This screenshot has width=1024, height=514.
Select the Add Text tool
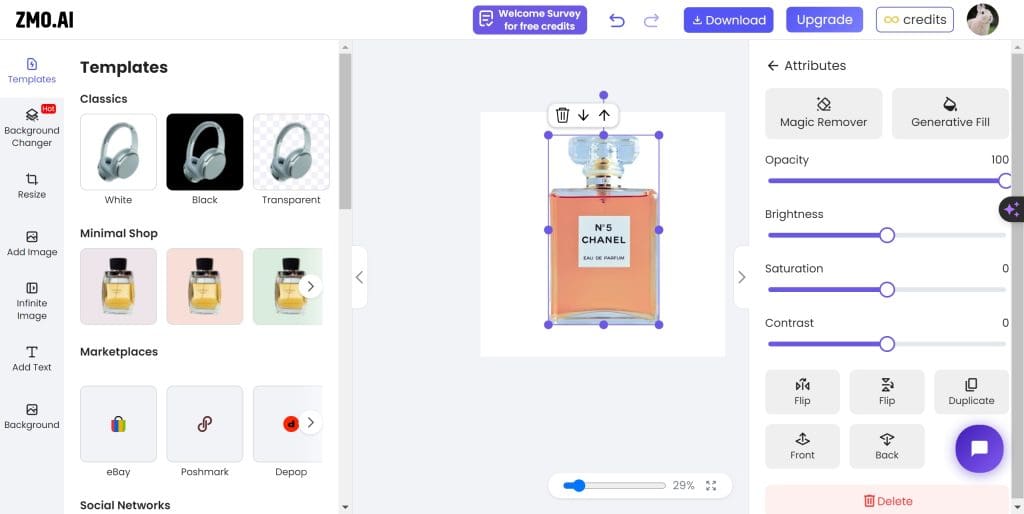(31, 359)
